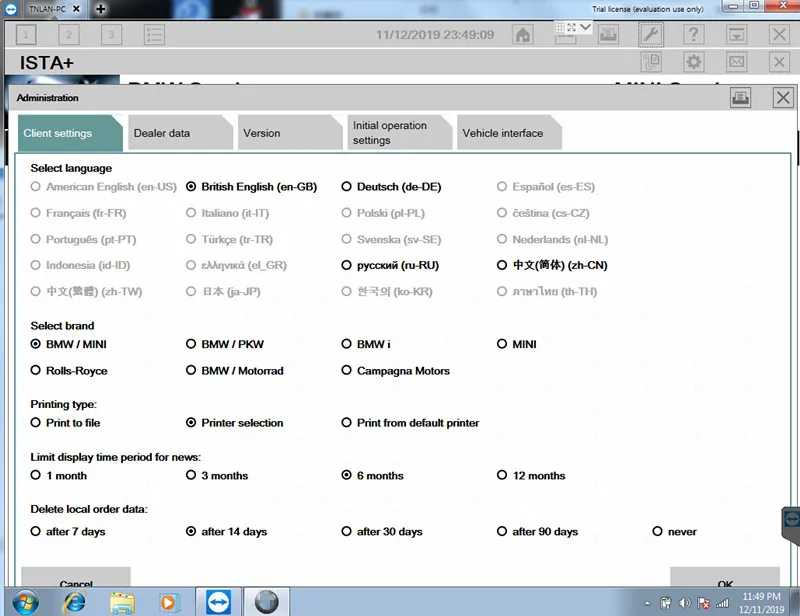Choose MINI brand option

[x=516, y=344]
